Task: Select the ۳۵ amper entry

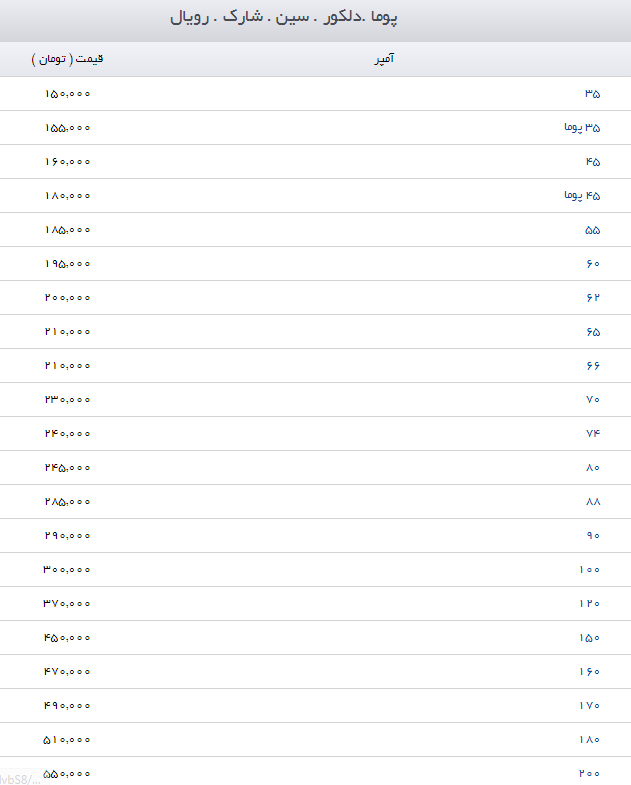Action: 592,94
